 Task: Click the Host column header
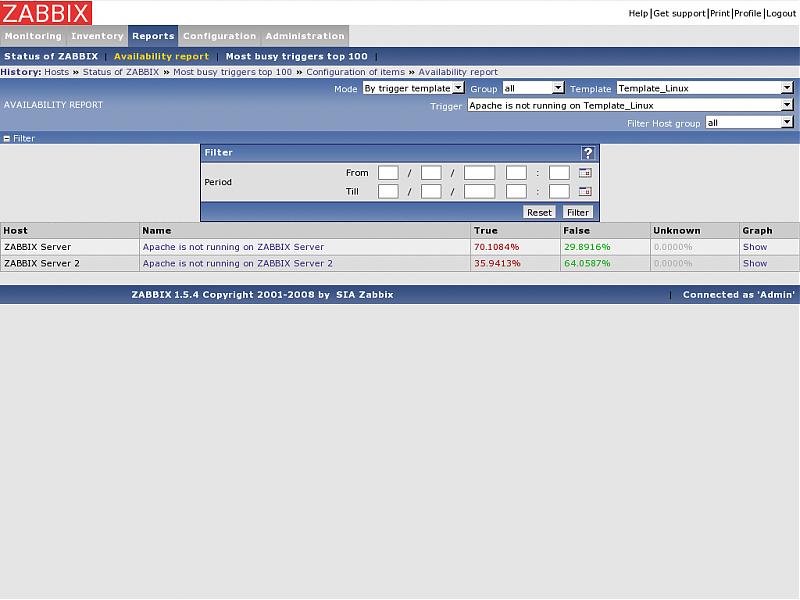point(70,231)
